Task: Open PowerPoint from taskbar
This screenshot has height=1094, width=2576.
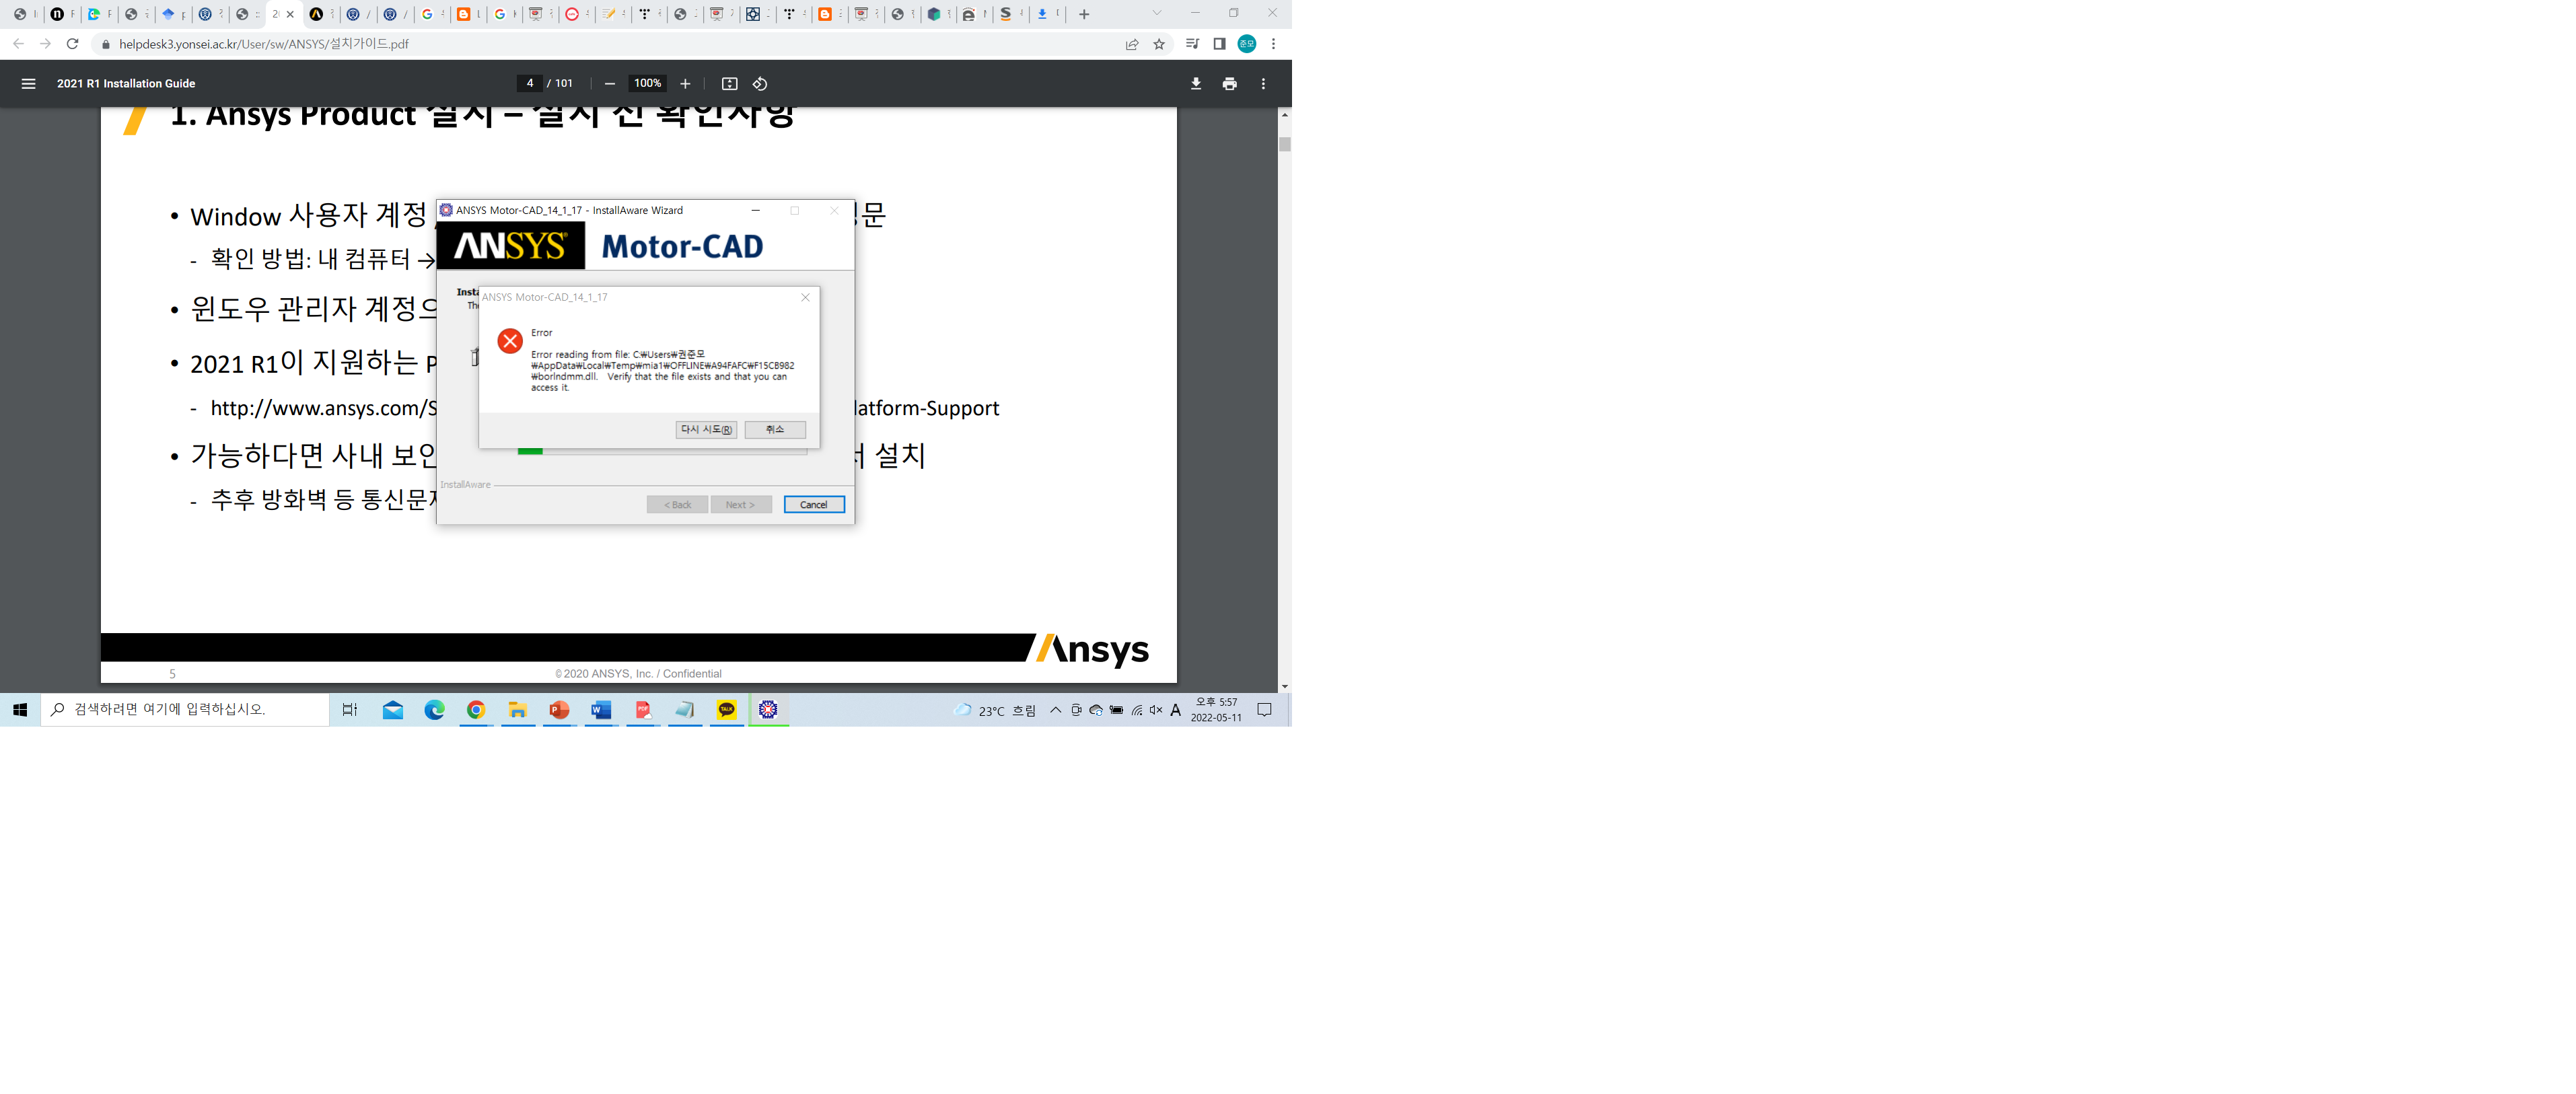Action: coord(559,709)
